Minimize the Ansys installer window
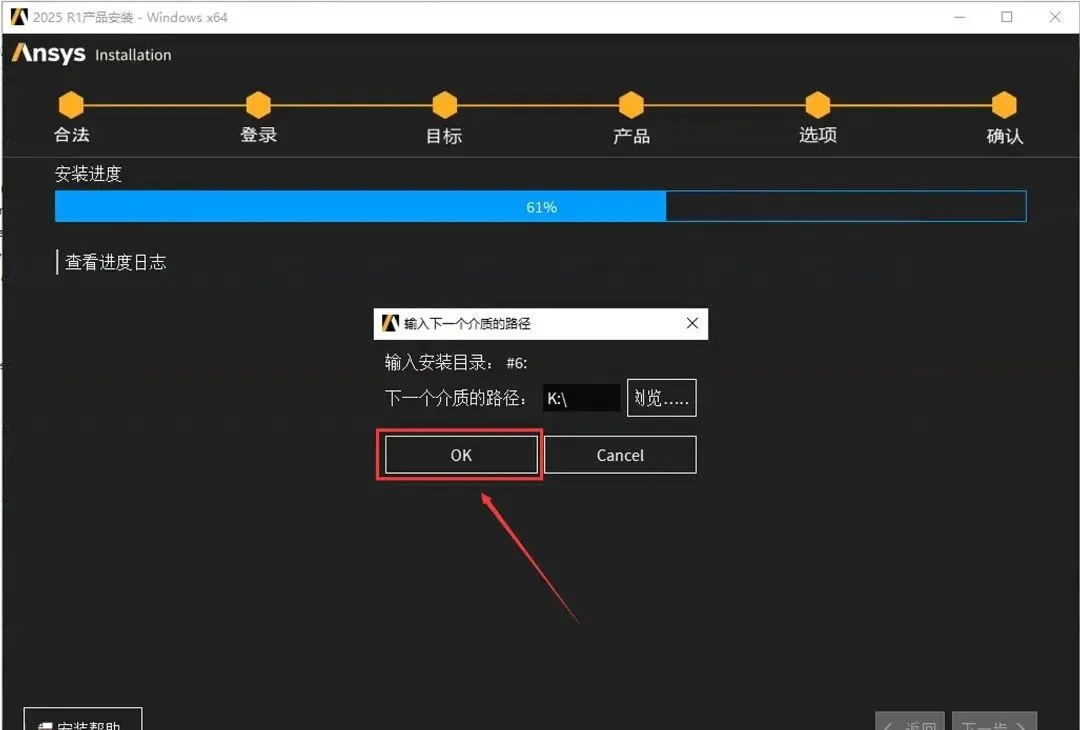The width and height of the screenshot is (1080, 730). click(x=959, y=17)
